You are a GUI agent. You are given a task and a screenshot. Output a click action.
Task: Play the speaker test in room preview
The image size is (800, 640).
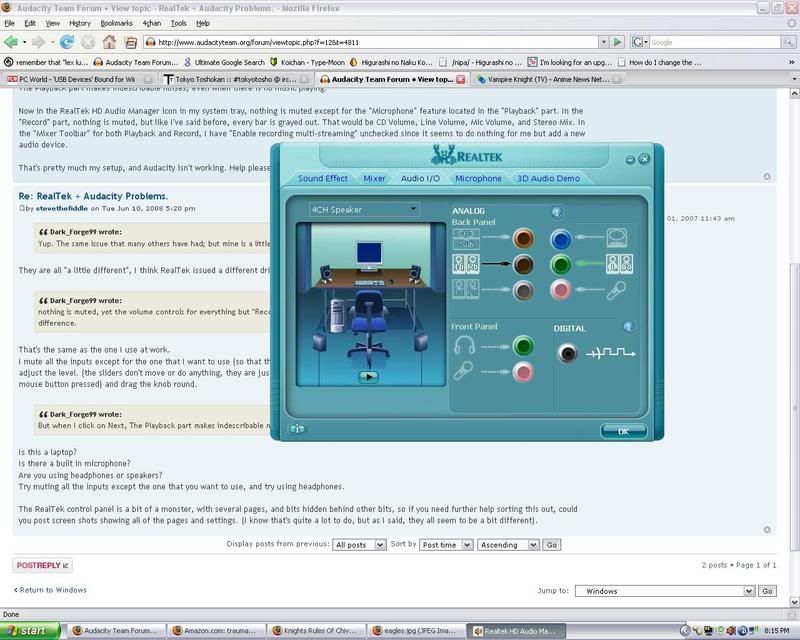[368, 377]
